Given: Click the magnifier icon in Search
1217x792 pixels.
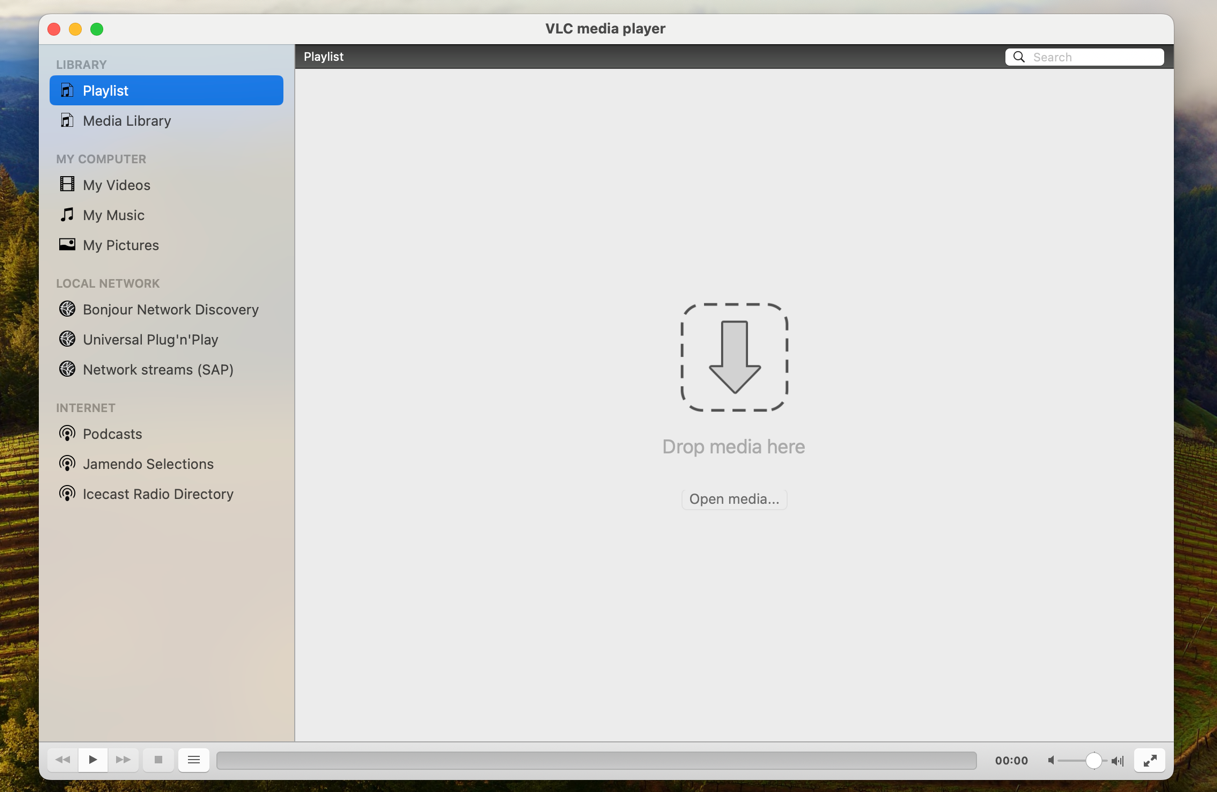Looking at the screenshot, I should (x=1019, y=57).
